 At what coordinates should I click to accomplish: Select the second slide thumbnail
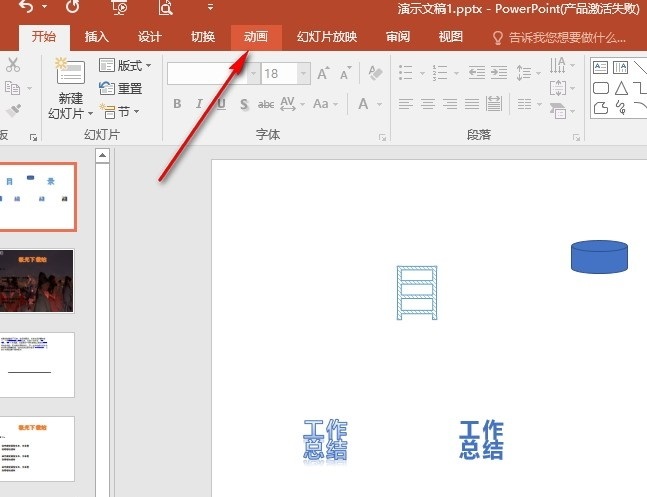coord(37,281)
